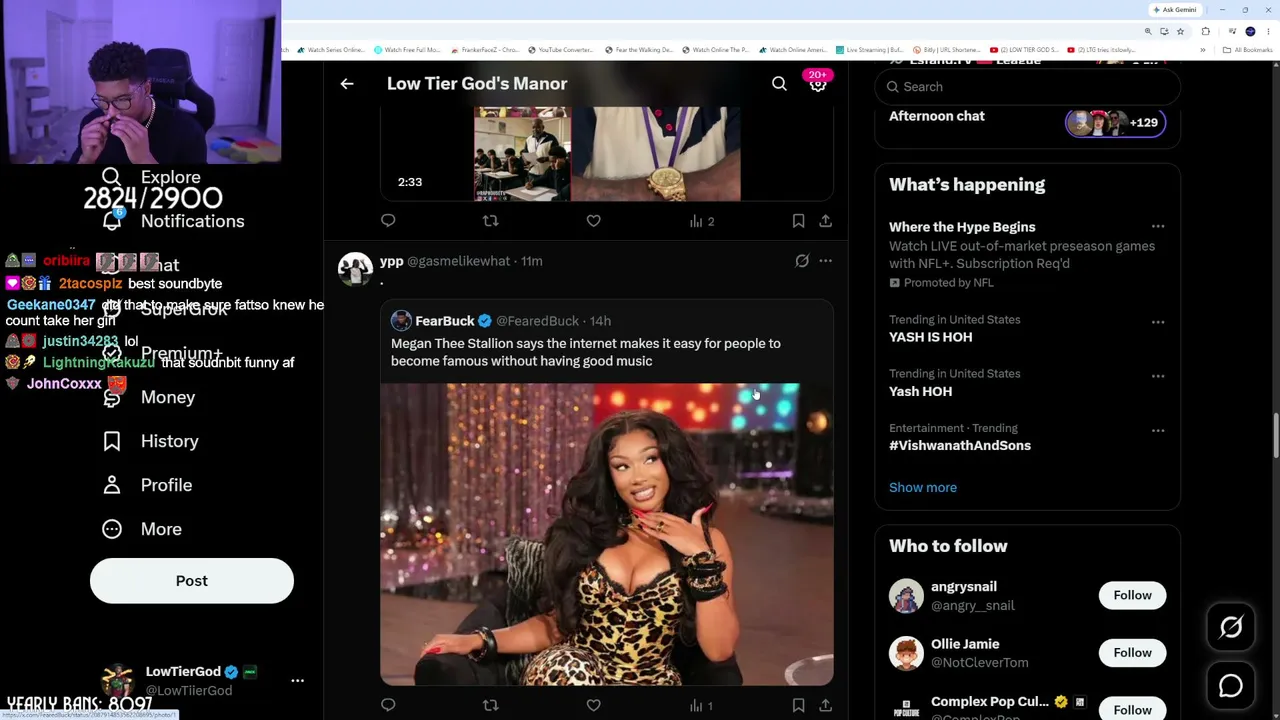Open the Chrome zoom magnifier icon
The height and width of the screenshot is (720, 1280).
pyautogui.click(x=1148, y=32)
